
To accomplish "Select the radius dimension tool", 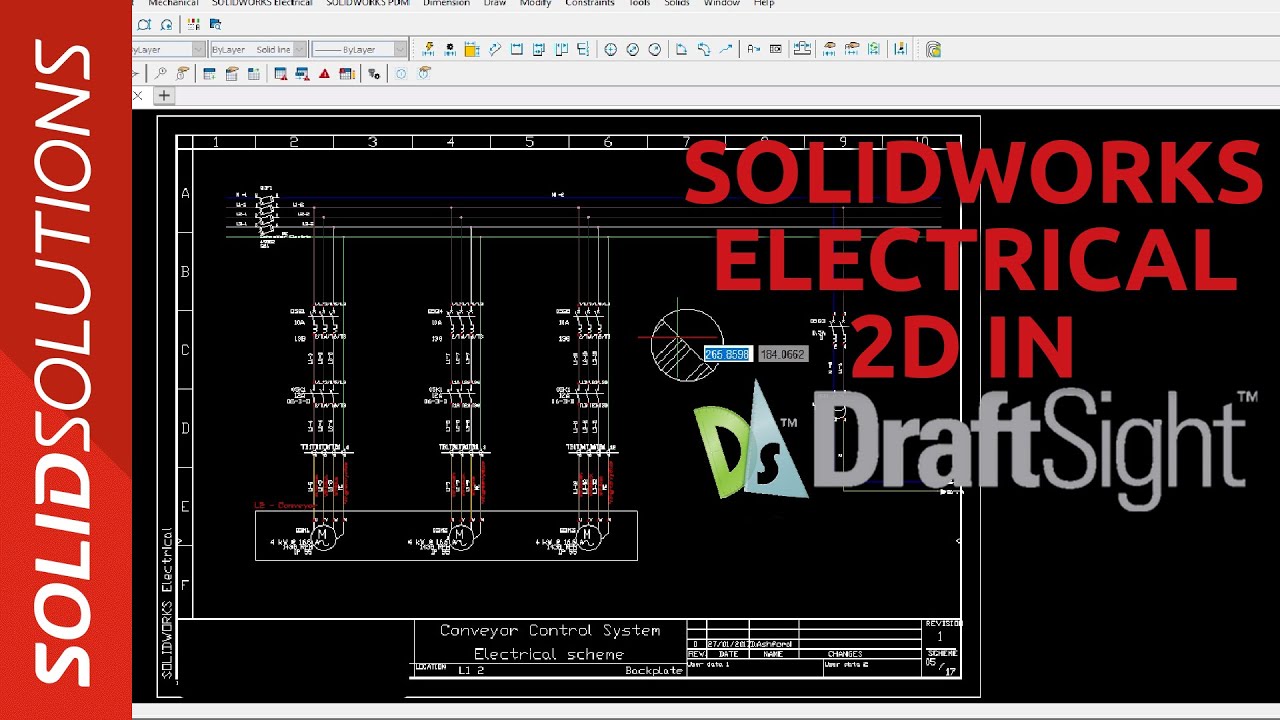I will click(655, 49).
